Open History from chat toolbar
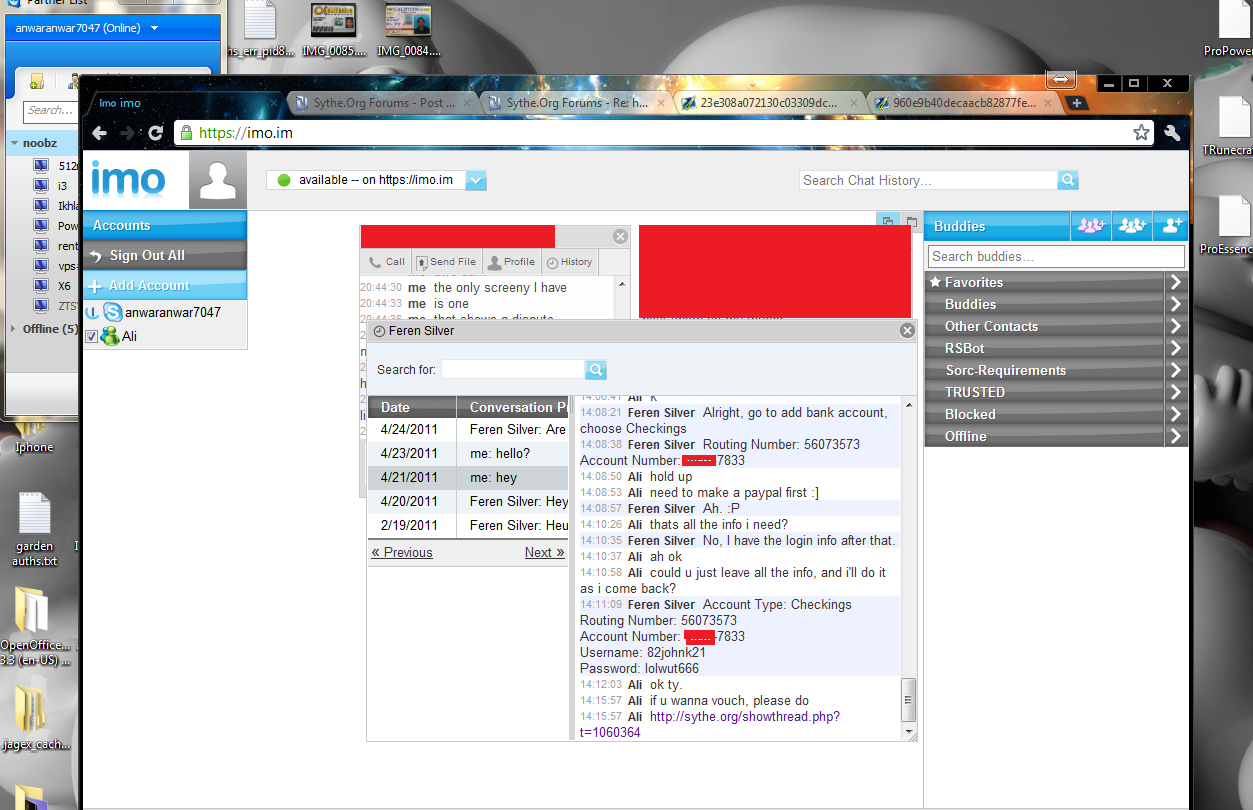The image size is (1253, 810). click(569, 262)
